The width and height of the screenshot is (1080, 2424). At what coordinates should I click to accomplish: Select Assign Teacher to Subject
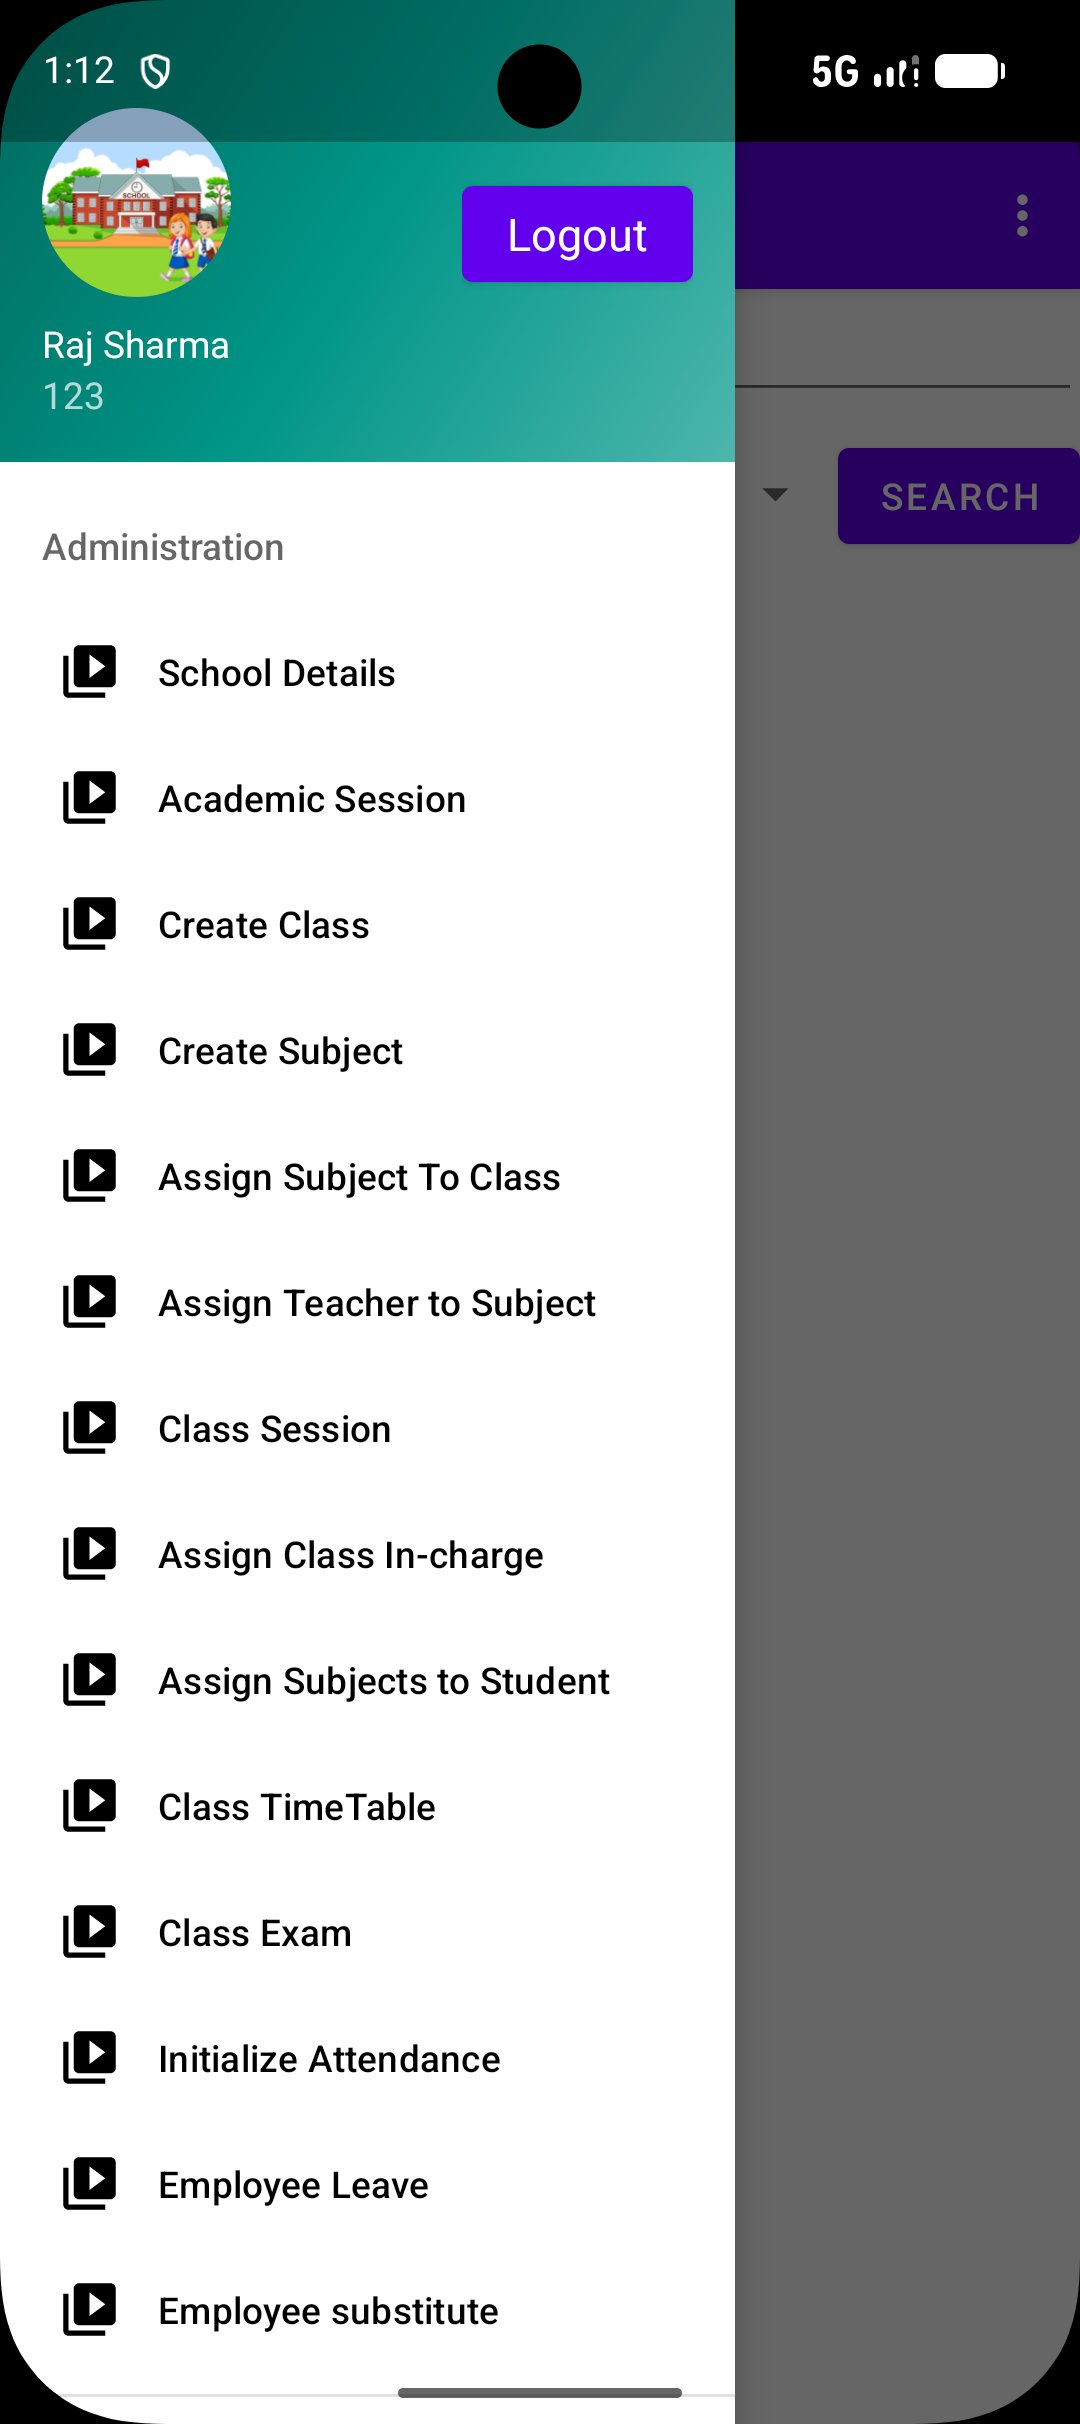pos(377,1303)
